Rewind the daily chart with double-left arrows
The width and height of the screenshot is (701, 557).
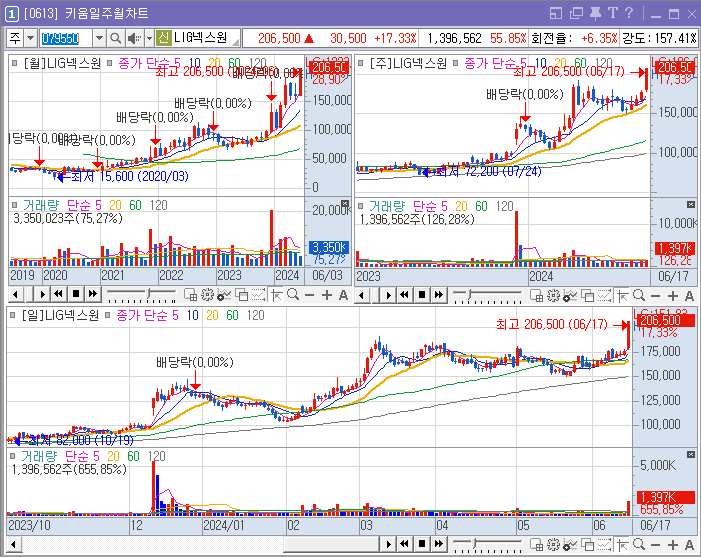[x=404, y=544]
